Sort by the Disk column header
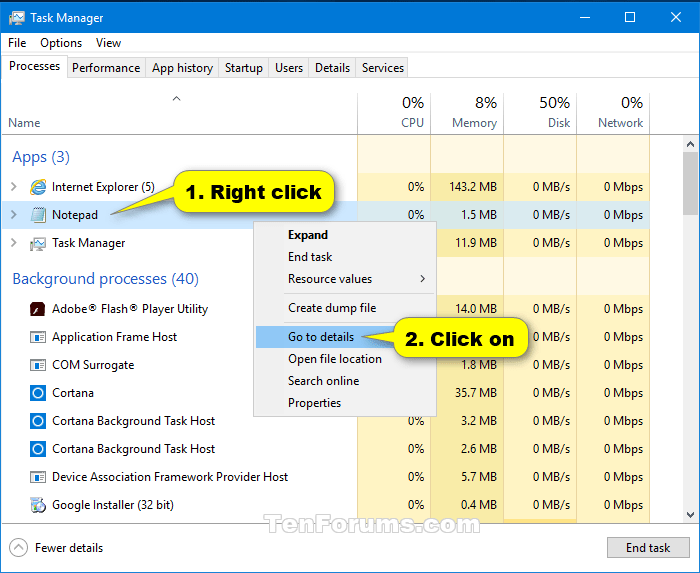Screen dimensions: 700x573 (x=540, y=113)
